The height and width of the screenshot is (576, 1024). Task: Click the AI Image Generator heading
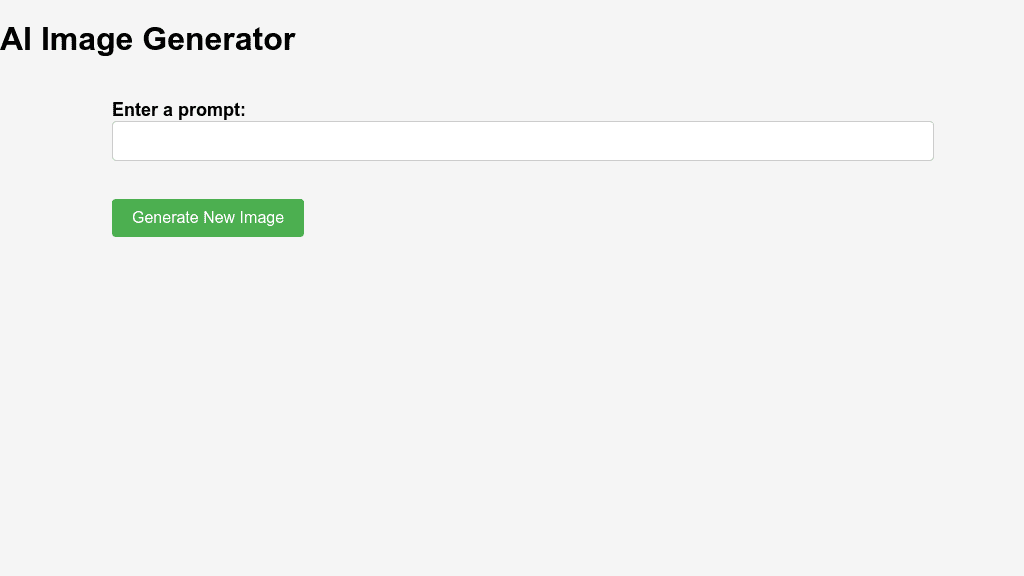click(x=148, y=39)
